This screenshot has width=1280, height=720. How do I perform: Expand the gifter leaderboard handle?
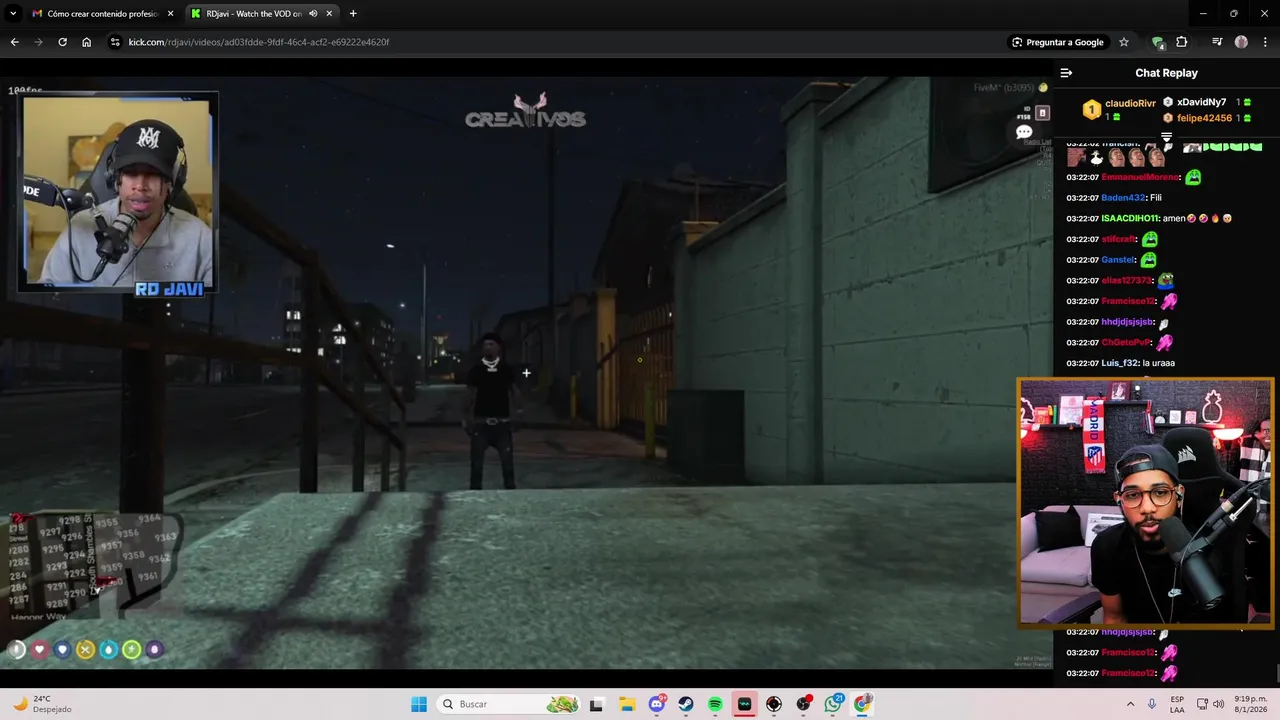(x=1166, y=137)
